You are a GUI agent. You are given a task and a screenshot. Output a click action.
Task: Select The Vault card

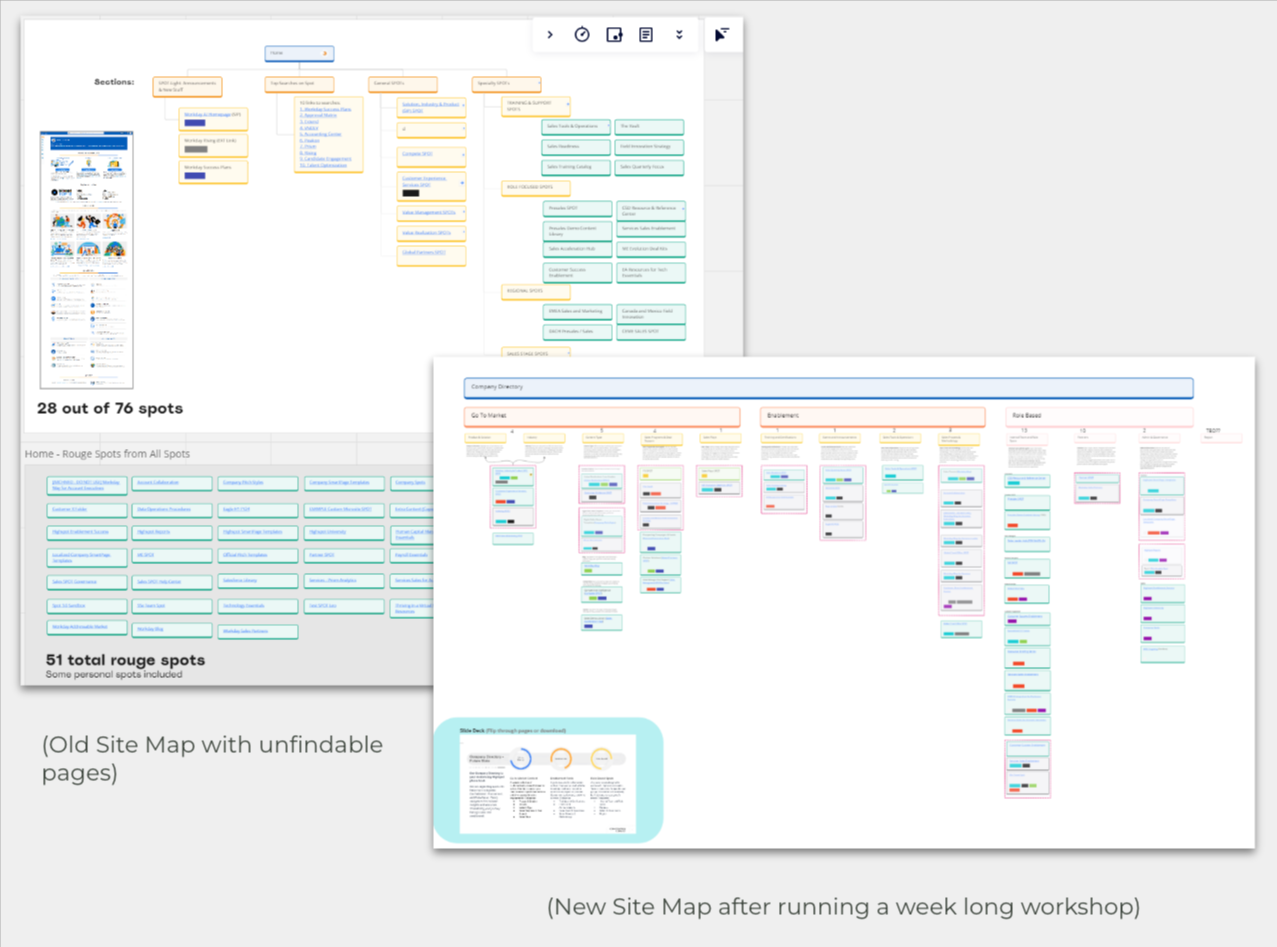tap(650, 127)
